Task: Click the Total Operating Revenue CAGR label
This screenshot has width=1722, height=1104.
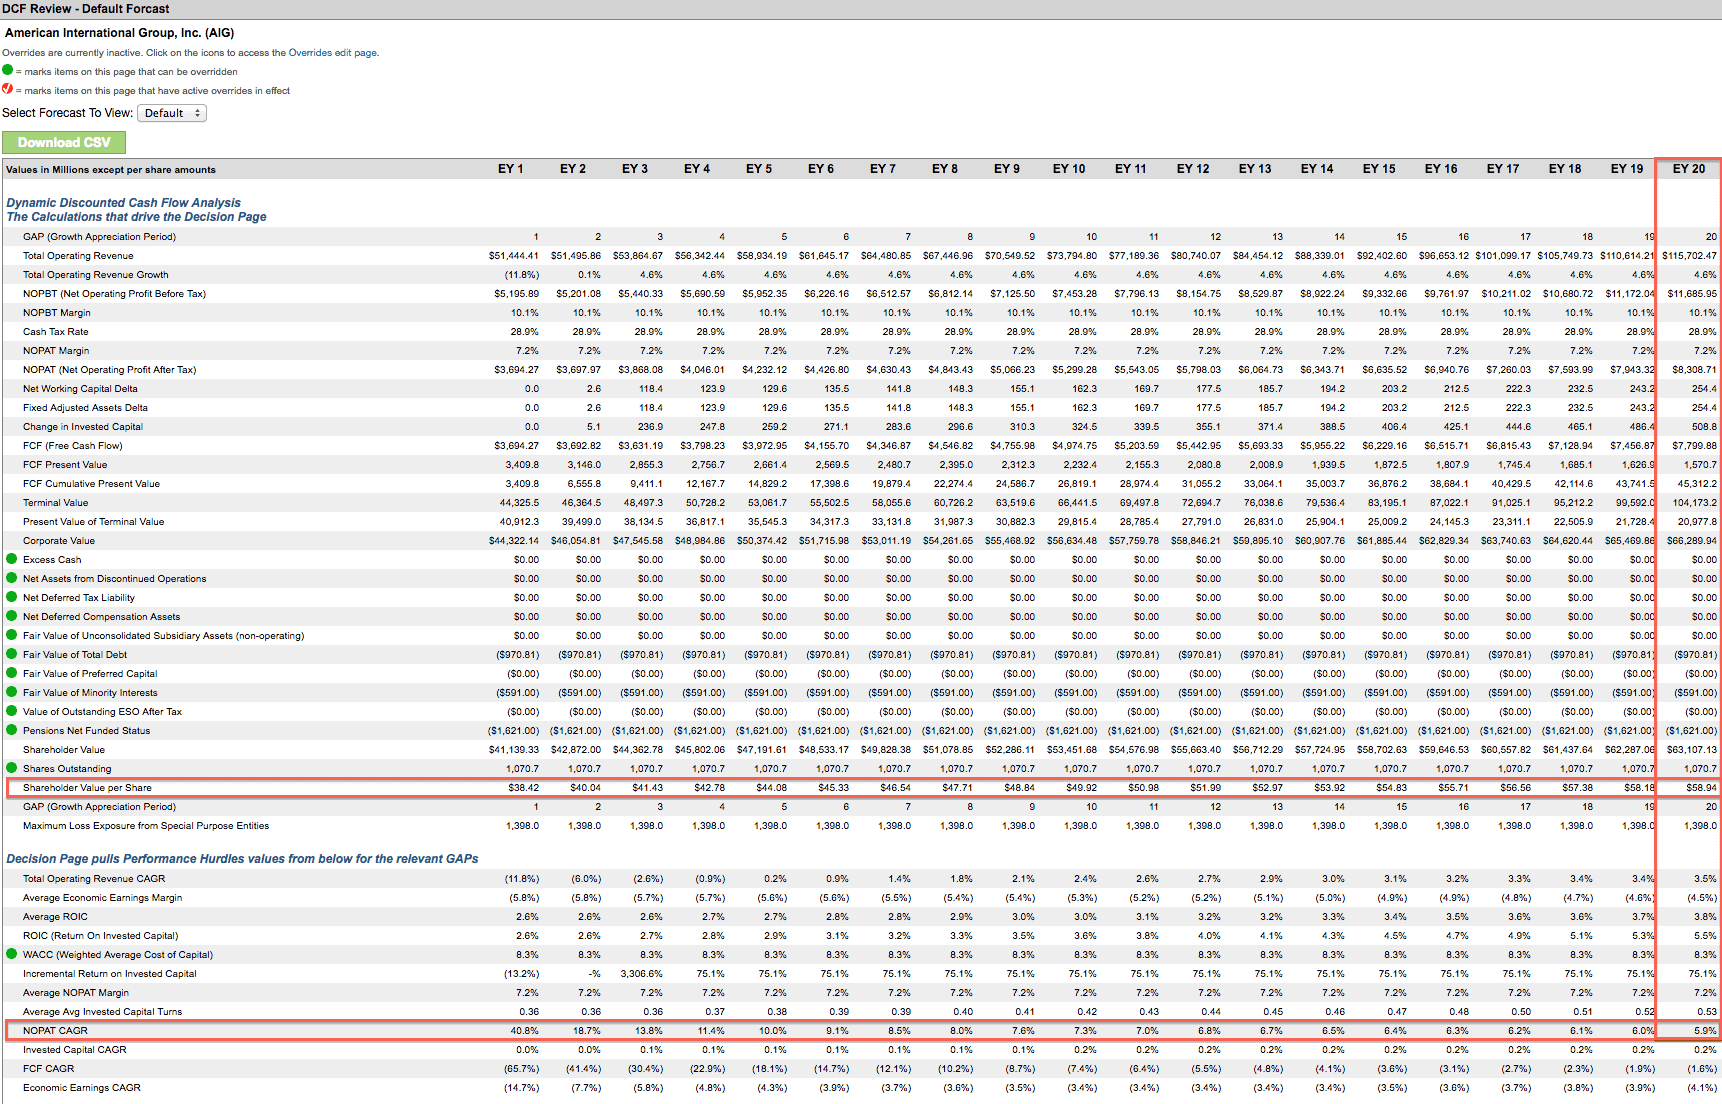Action: pyautogui.click(x=94, y=879)
